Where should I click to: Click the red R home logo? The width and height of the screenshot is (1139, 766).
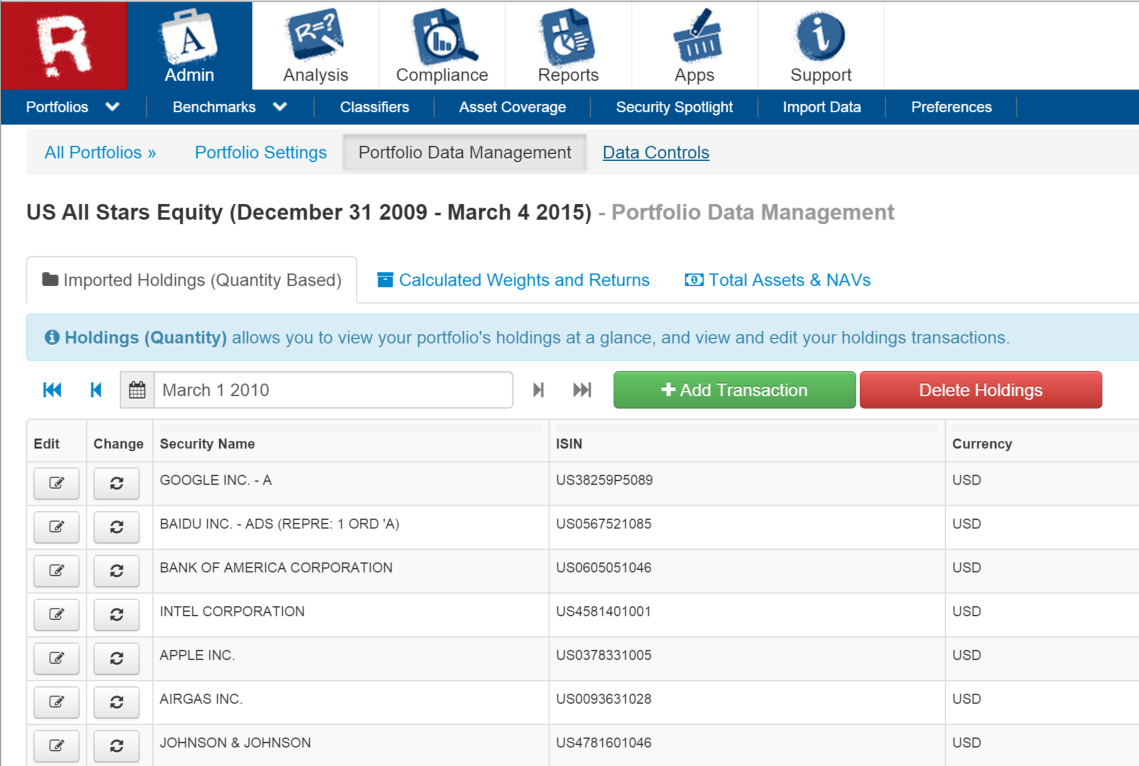[64, 46]
